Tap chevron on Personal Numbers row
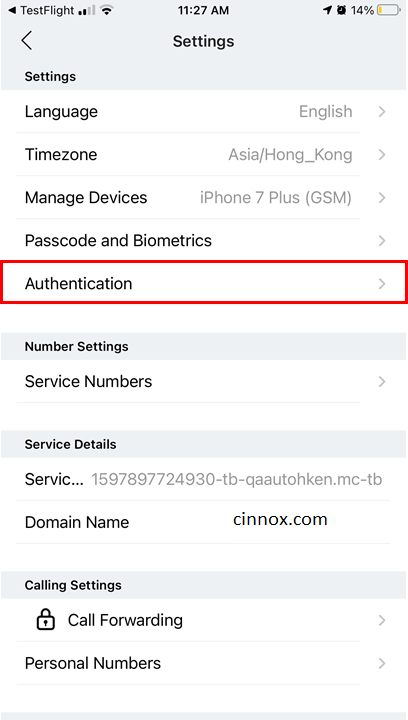Viewport: 408px width, 720px height. coord(382,663)
